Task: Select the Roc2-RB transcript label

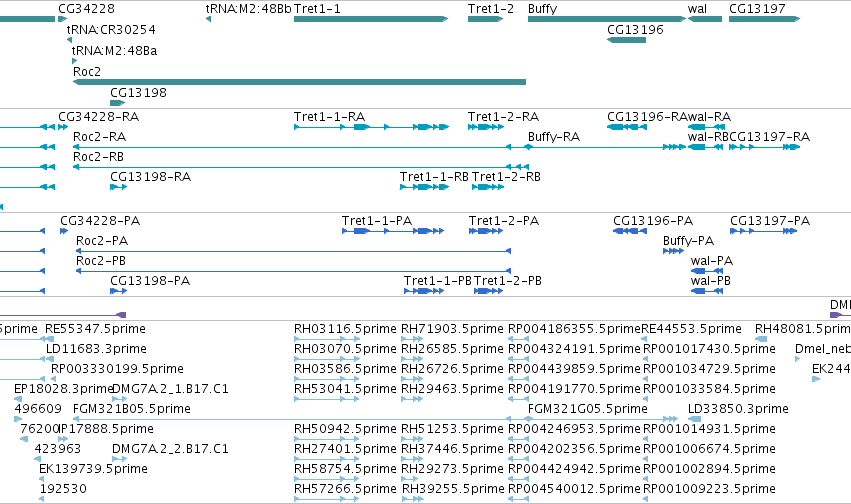Action: pos(98,157)
